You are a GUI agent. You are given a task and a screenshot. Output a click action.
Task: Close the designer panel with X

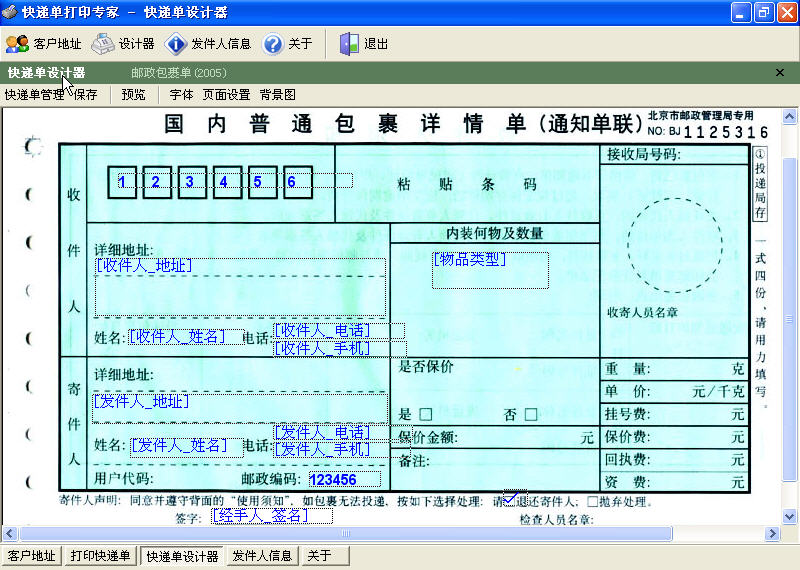pos(780,72)
